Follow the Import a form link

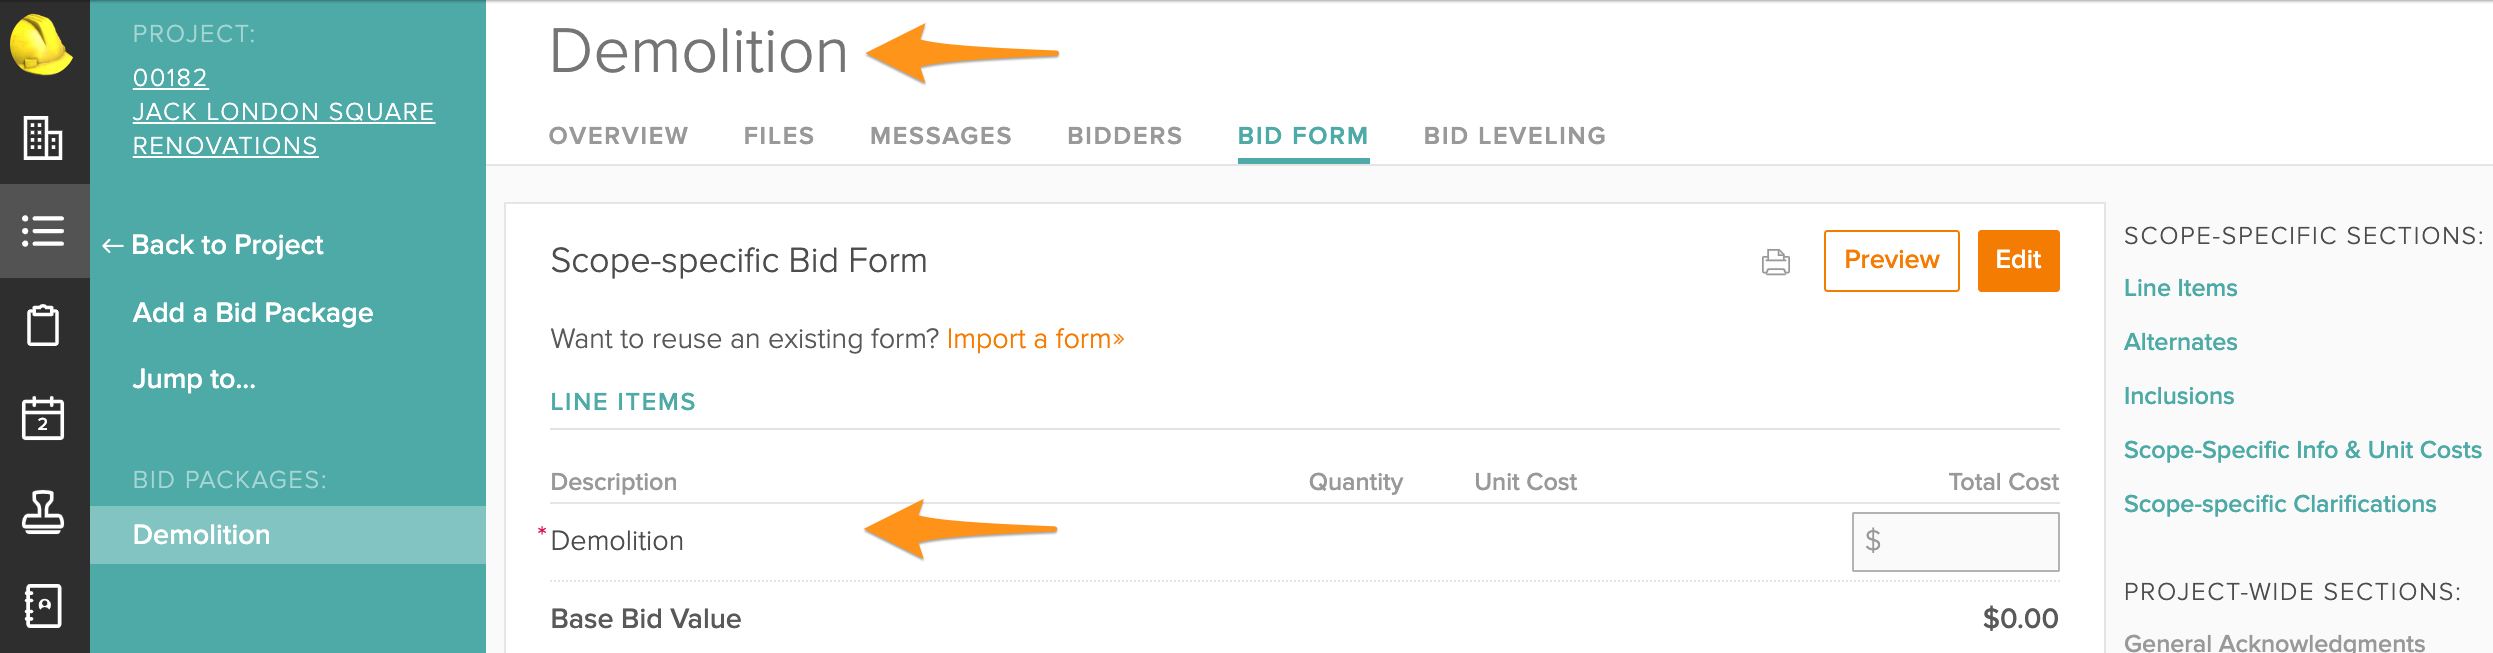(x=1035, y=339)
